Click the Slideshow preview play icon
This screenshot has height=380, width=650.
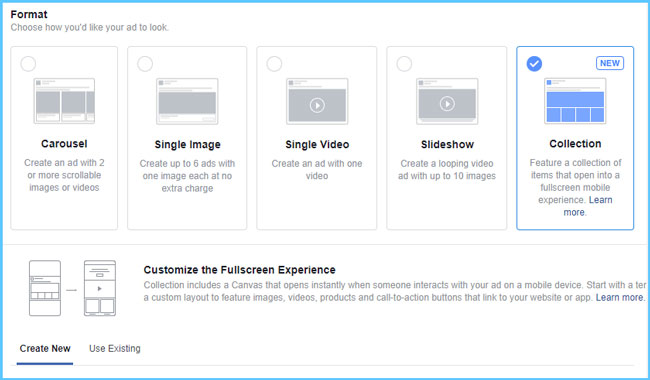point(447,104)
